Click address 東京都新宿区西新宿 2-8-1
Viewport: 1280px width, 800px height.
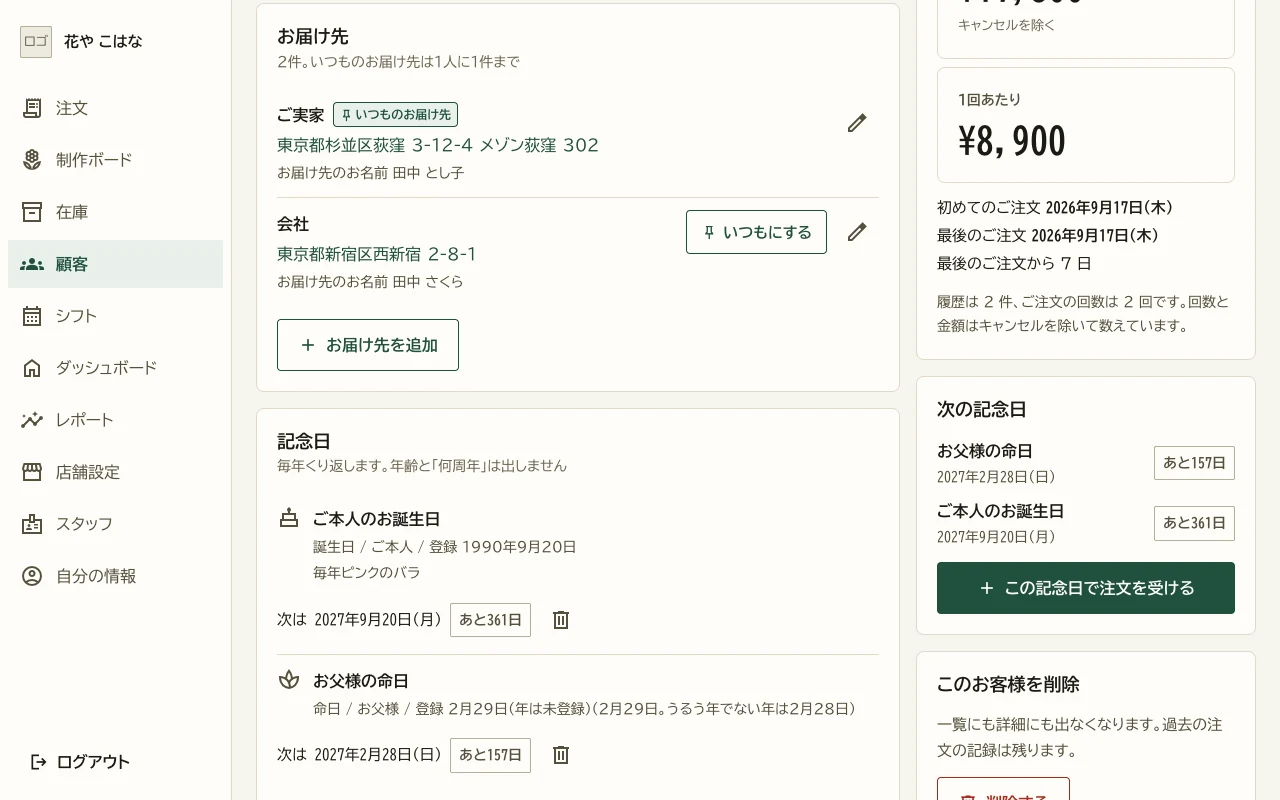tap(377, 254)
